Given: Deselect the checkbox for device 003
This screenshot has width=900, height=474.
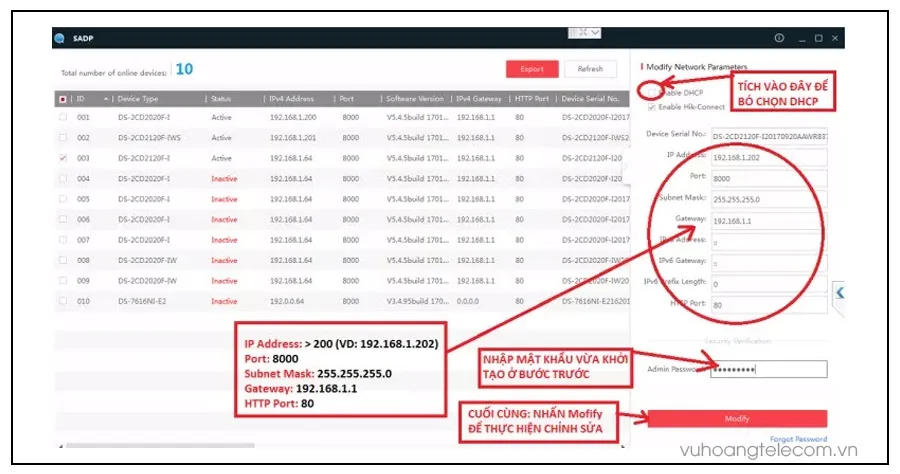Looking at the screenshot, I should 64,158.
